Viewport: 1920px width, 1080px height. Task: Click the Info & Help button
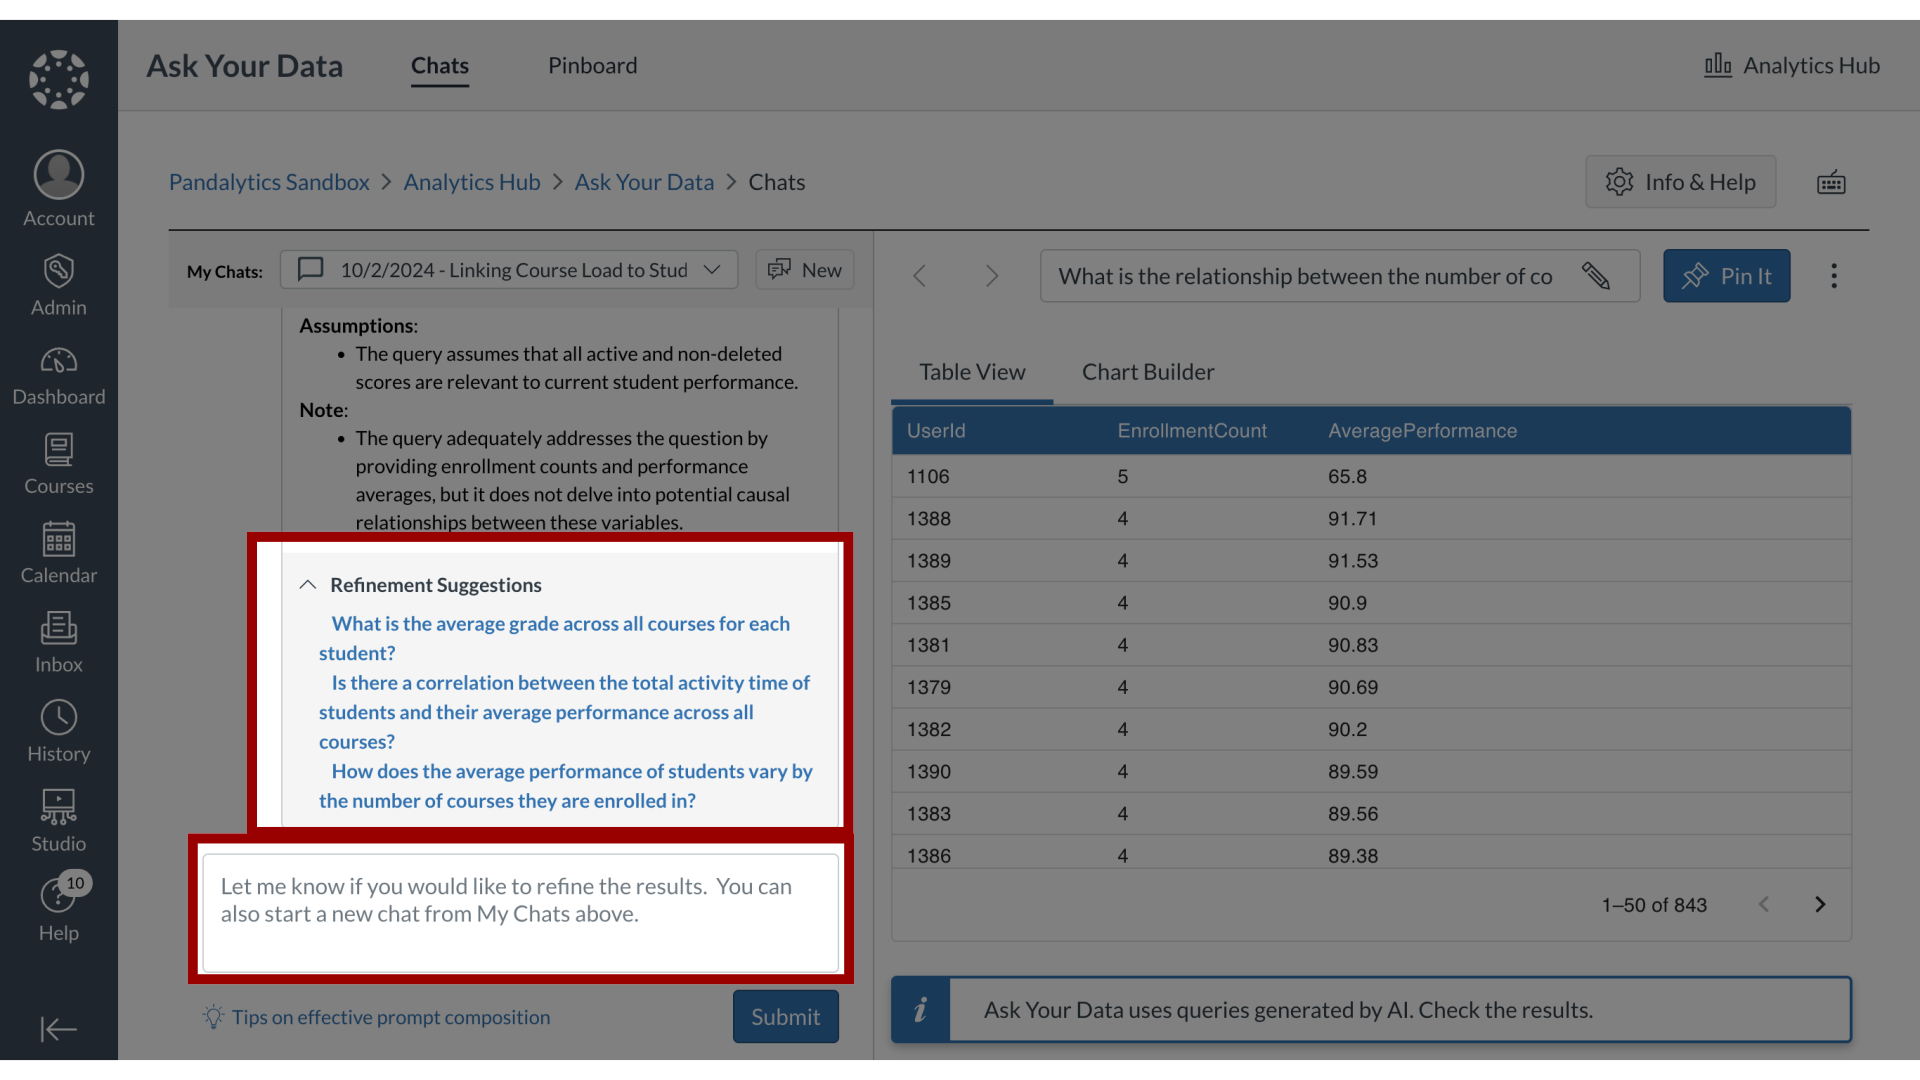[x=1681, y=181]
